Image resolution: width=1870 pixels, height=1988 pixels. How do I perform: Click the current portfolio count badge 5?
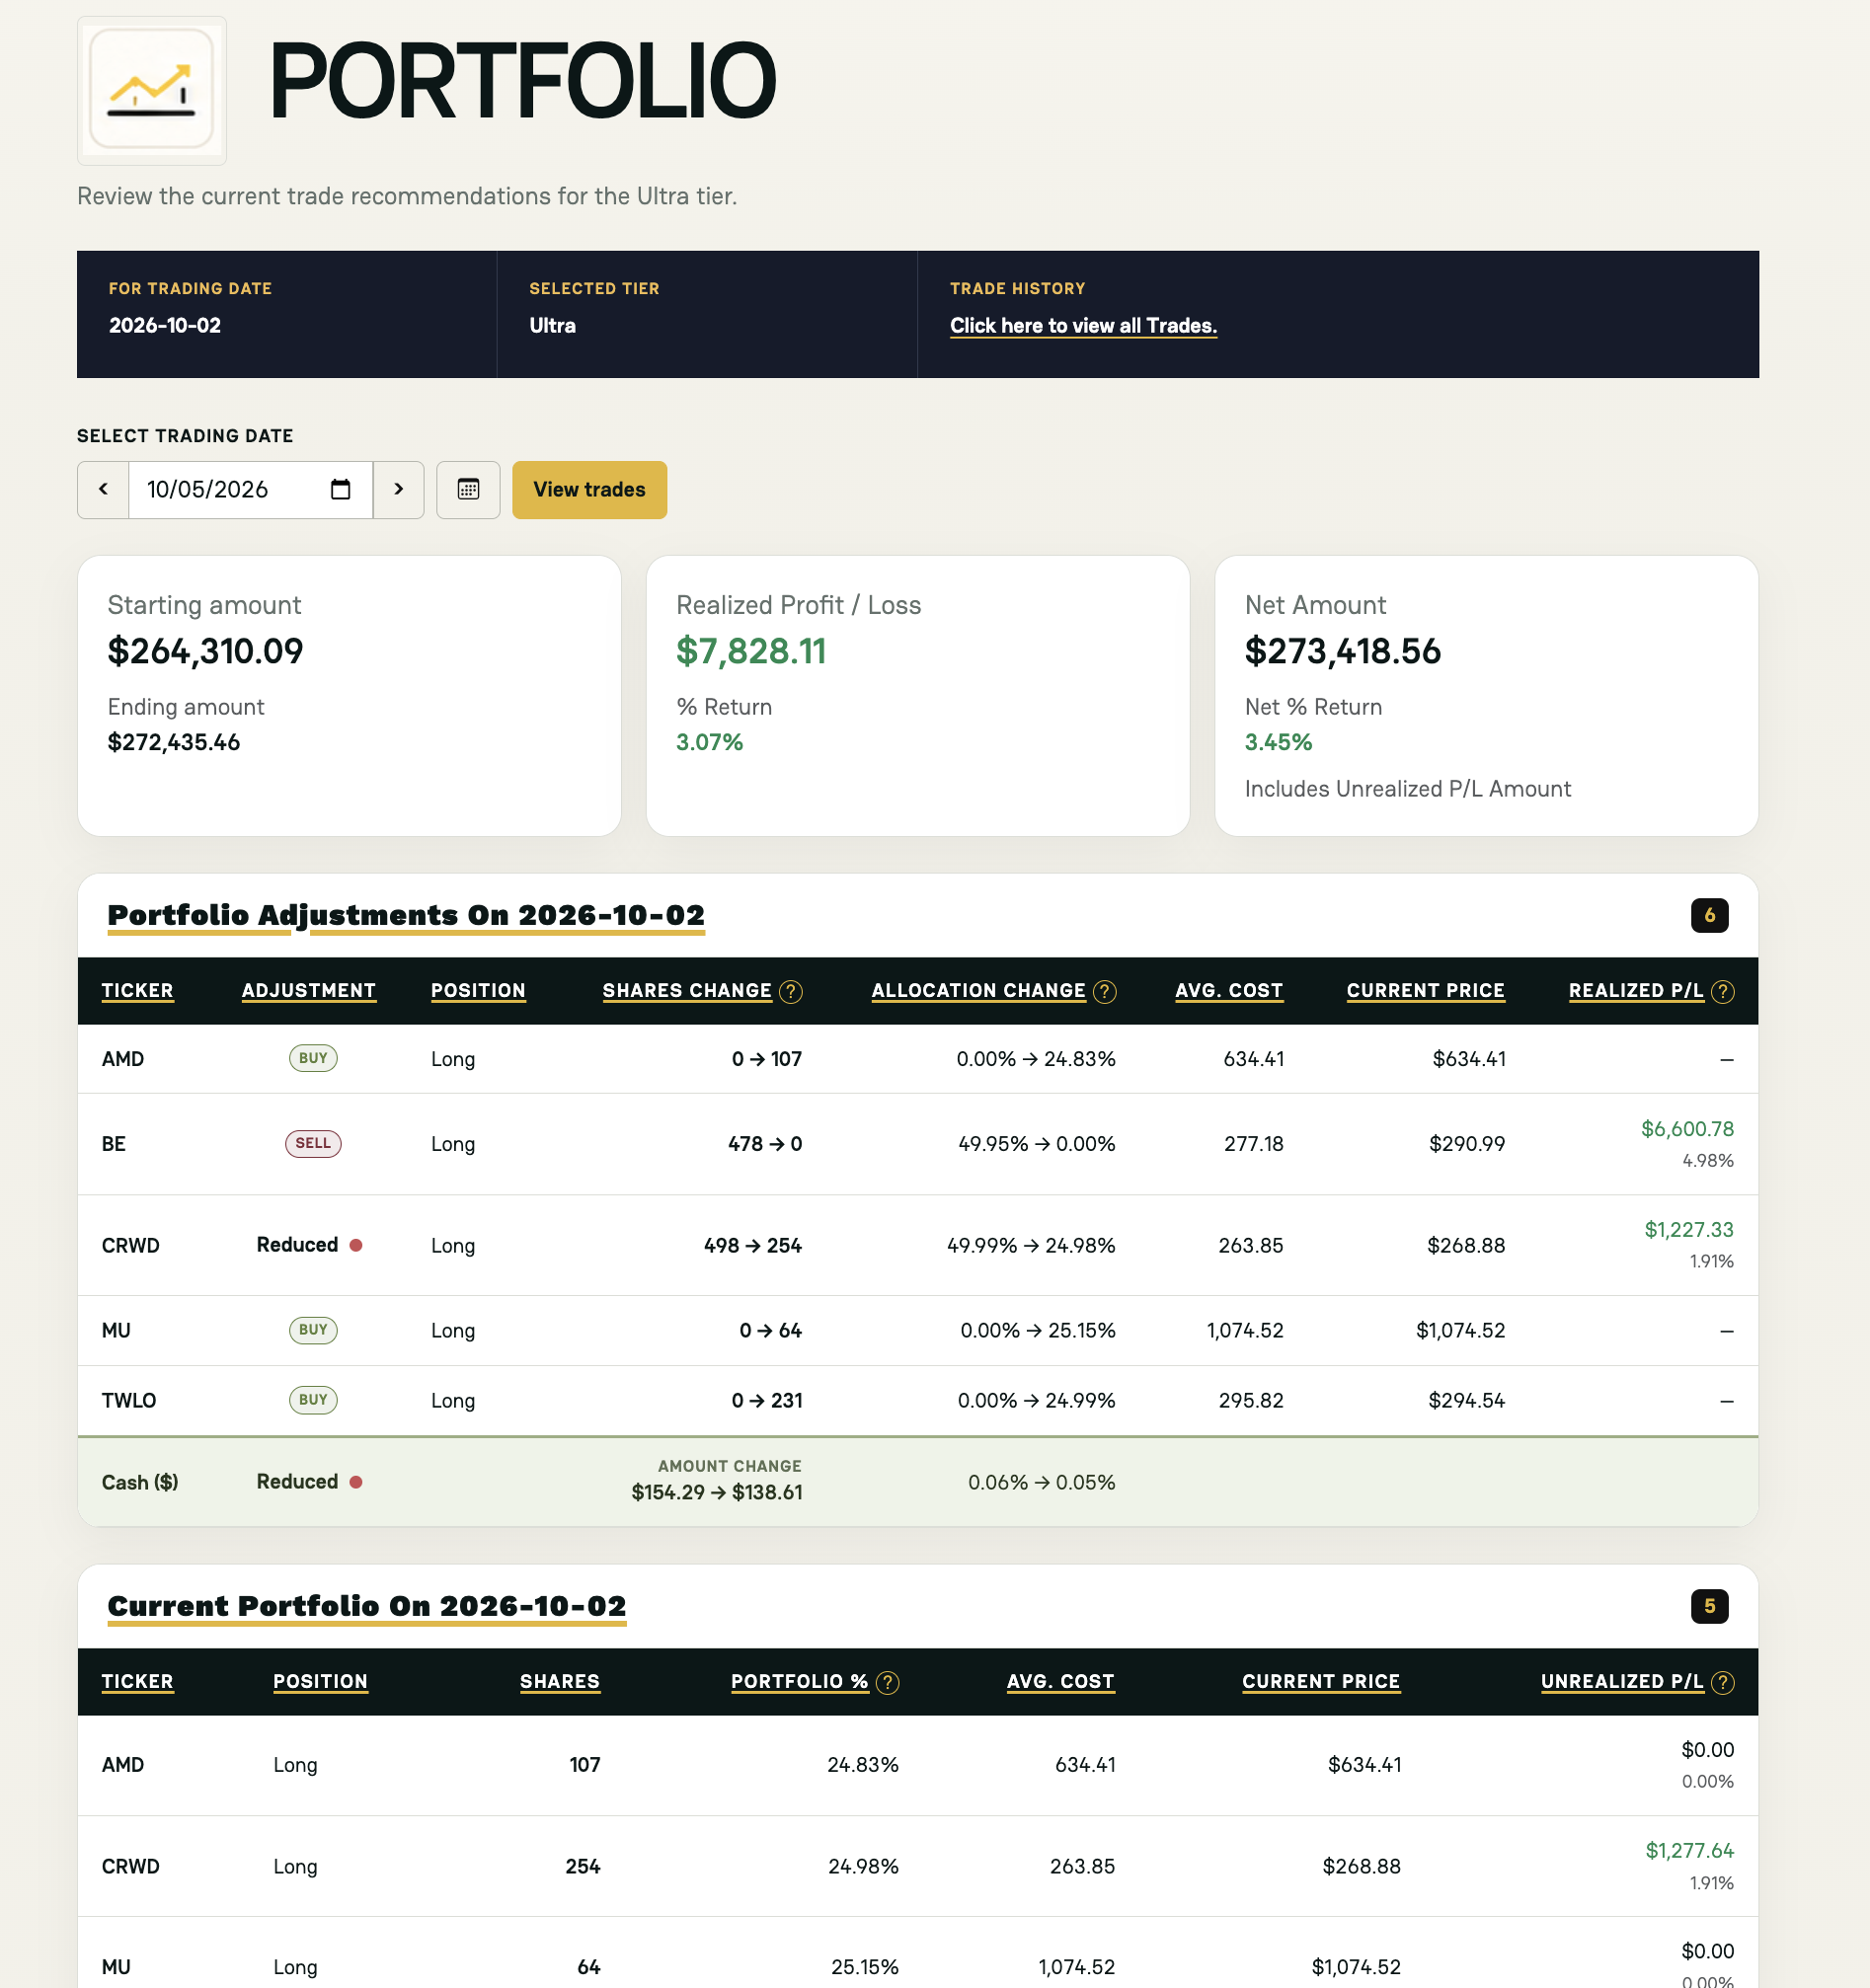(x=1709, y=1606)
